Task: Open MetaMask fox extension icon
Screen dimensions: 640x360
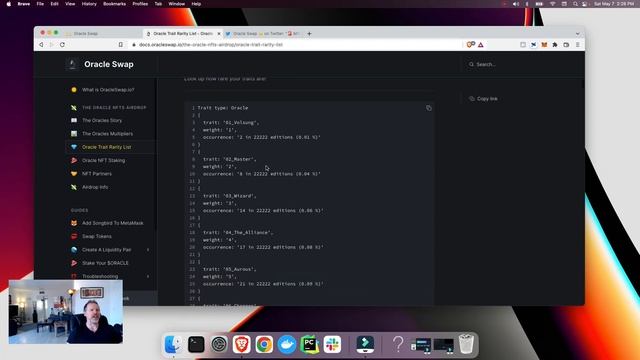Action: 544,44
